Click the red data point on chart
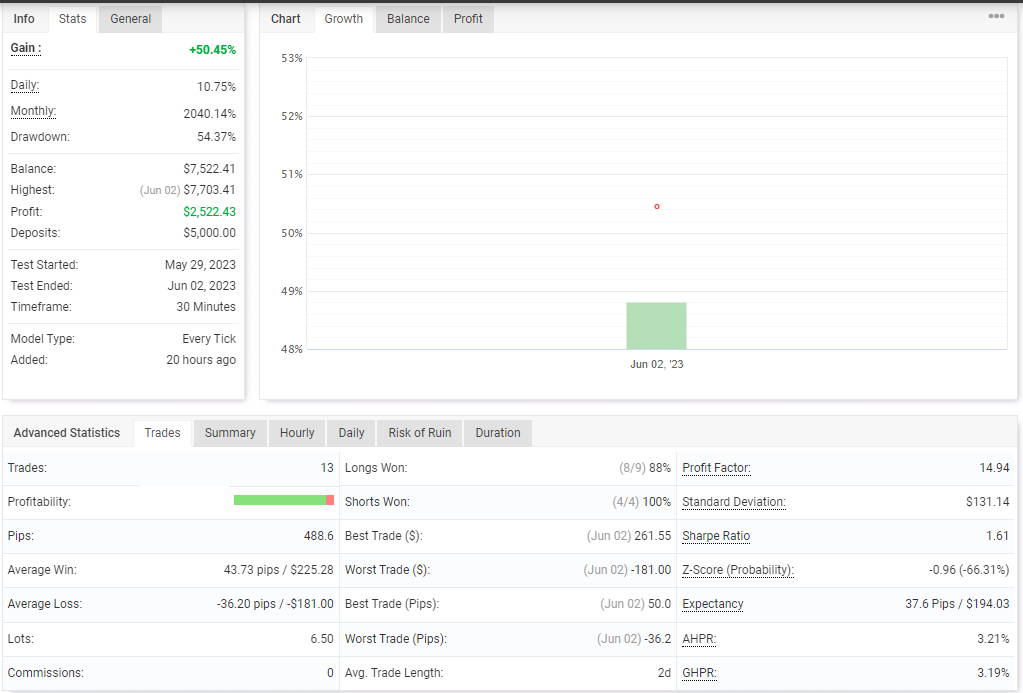1023x693 pixels. tap(657, 206)
